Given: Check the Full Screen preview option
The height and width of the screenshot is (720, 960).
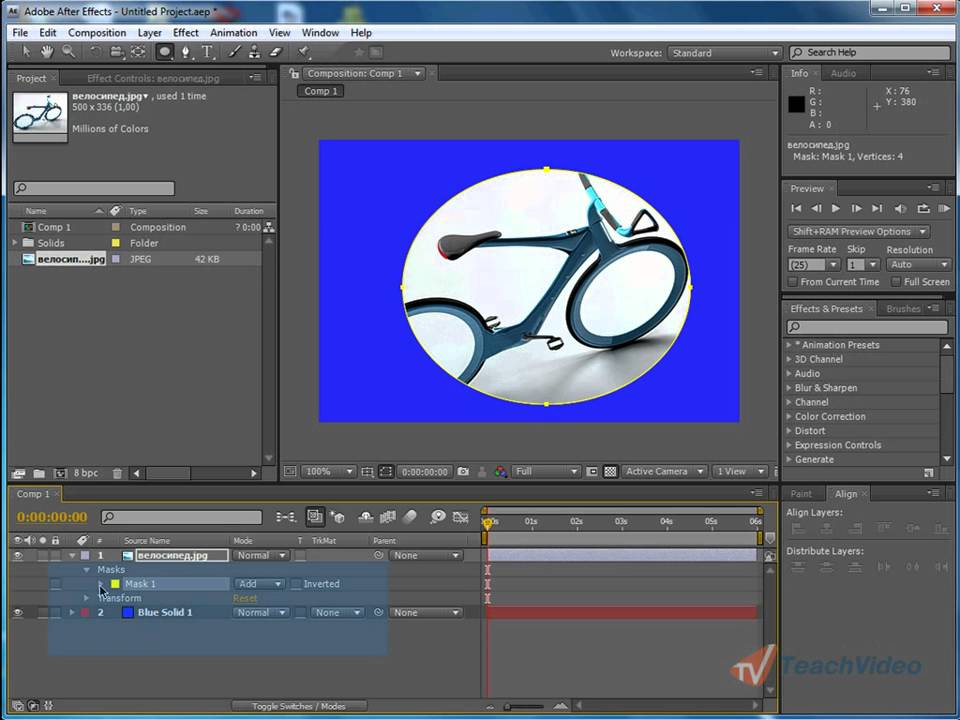Looking at the screenshot, I should click(896, 282).
